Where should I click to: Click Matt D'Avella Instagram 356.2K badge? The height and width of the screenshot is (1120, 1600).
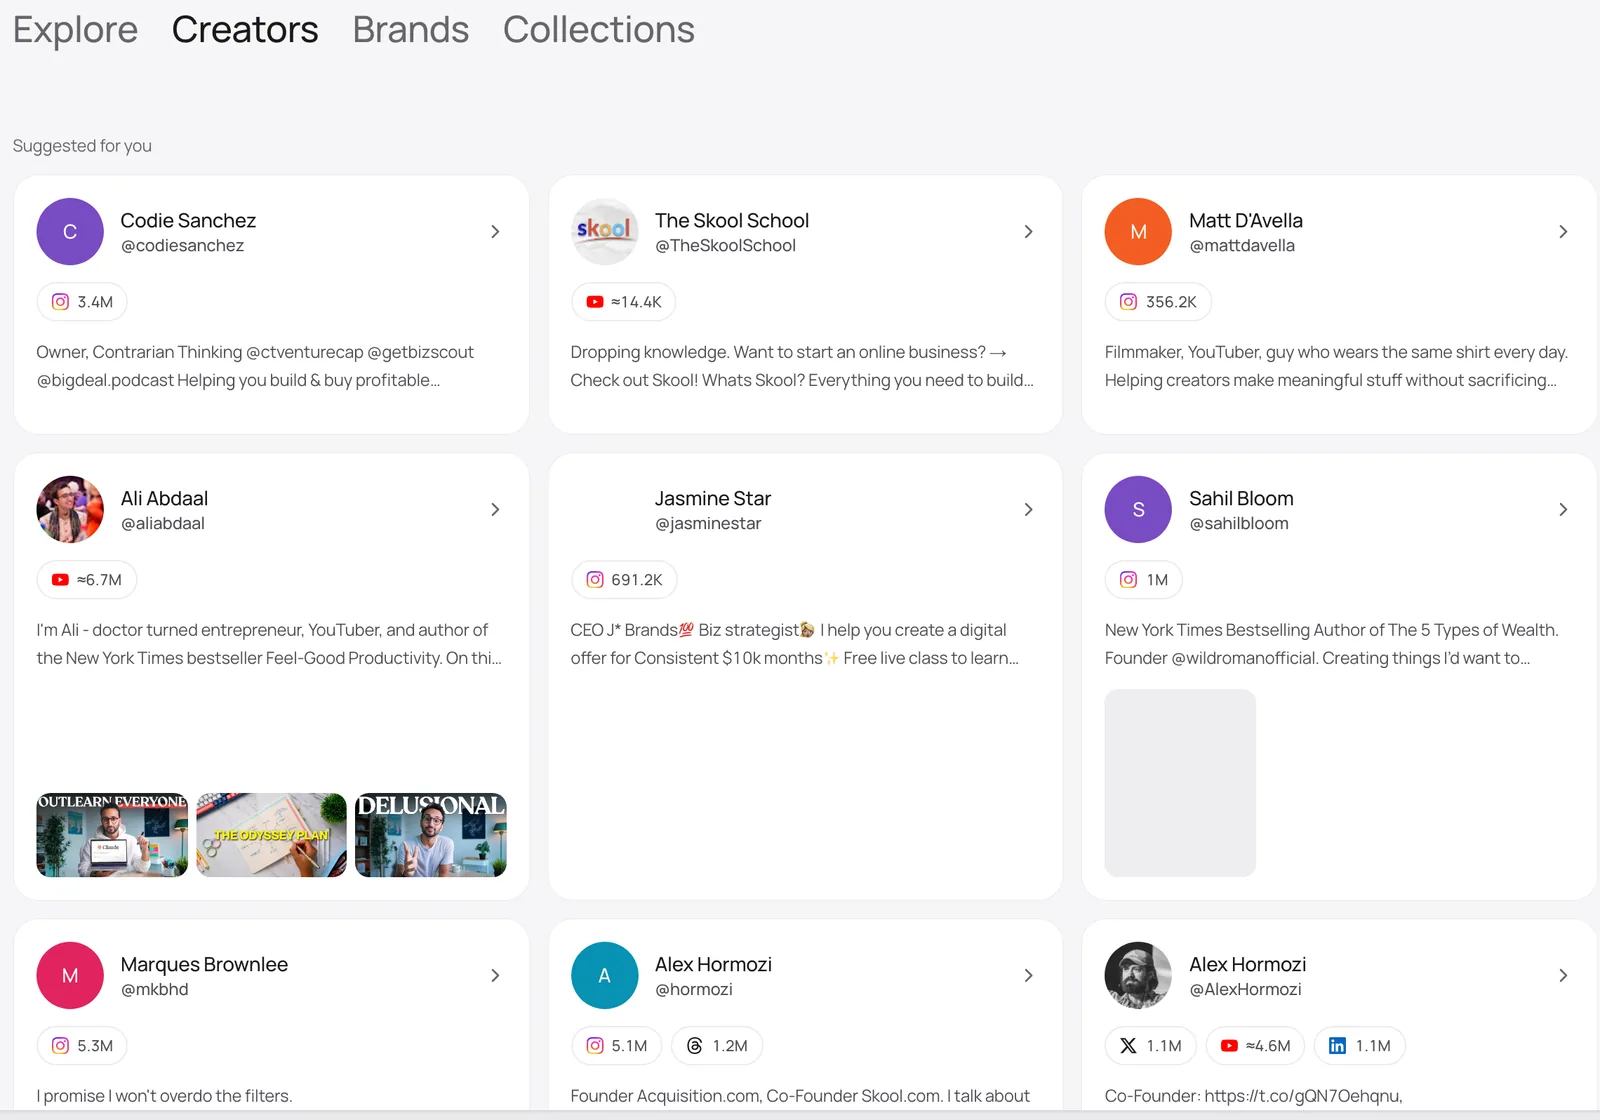point(1158,302)
